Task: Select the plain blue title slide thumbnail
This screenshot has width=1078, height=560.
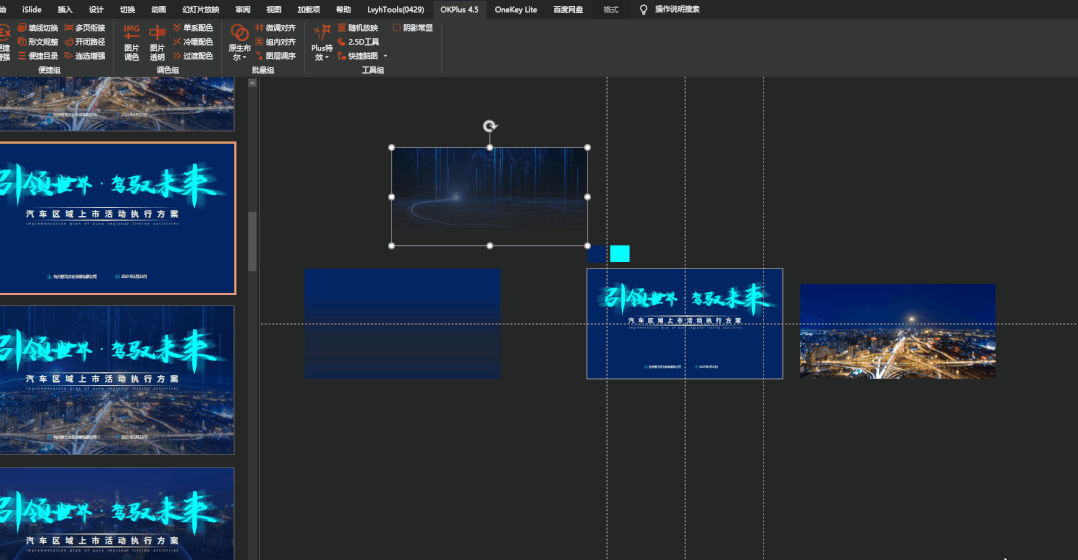Action: click(x=117, y=219)
